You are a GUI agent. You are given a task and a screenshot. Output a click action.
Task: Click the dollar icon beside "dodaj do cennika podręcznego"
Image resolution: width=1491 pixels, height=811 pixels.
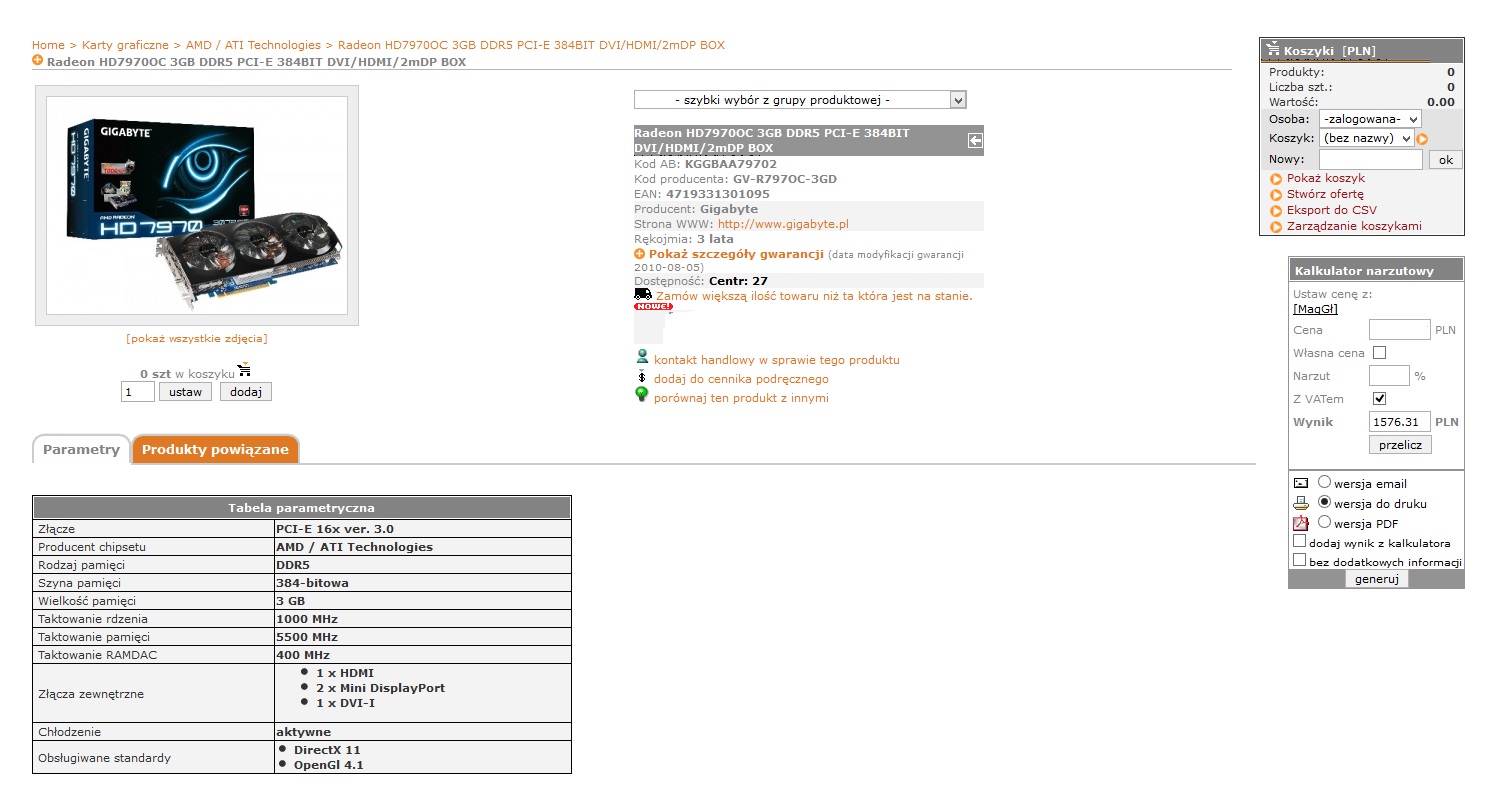pos(642,377)
